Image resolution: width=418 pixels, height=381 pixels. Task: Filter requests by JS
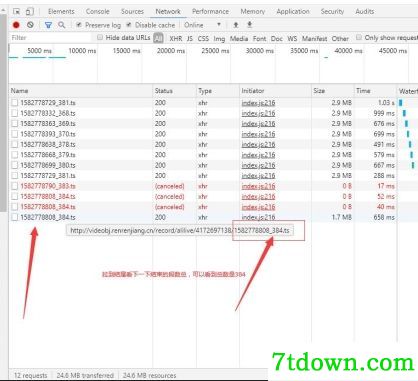[x=190, y=39]
